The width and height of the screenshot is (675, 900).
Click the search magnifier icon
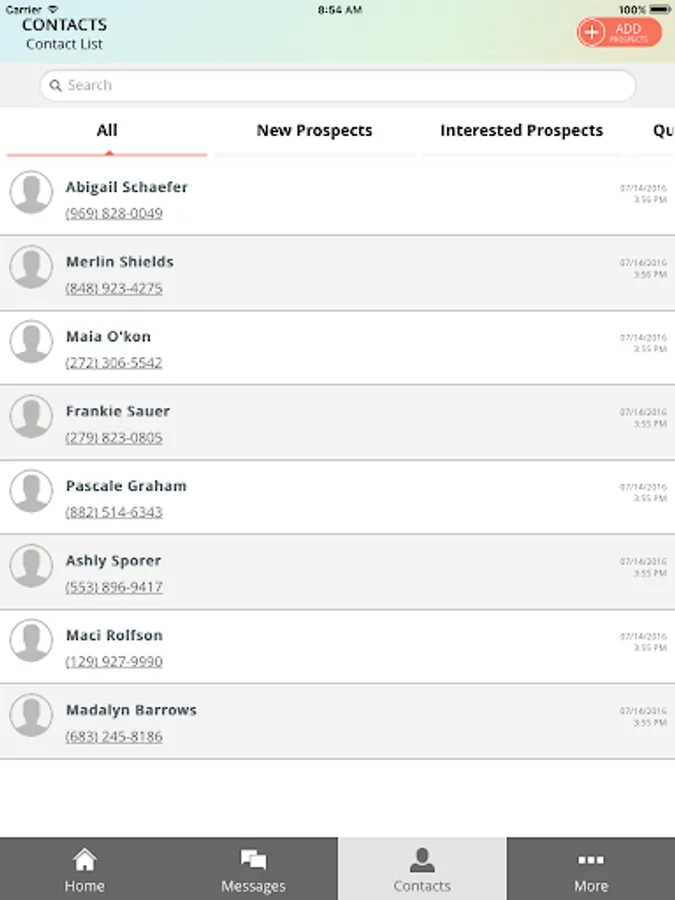57,86
